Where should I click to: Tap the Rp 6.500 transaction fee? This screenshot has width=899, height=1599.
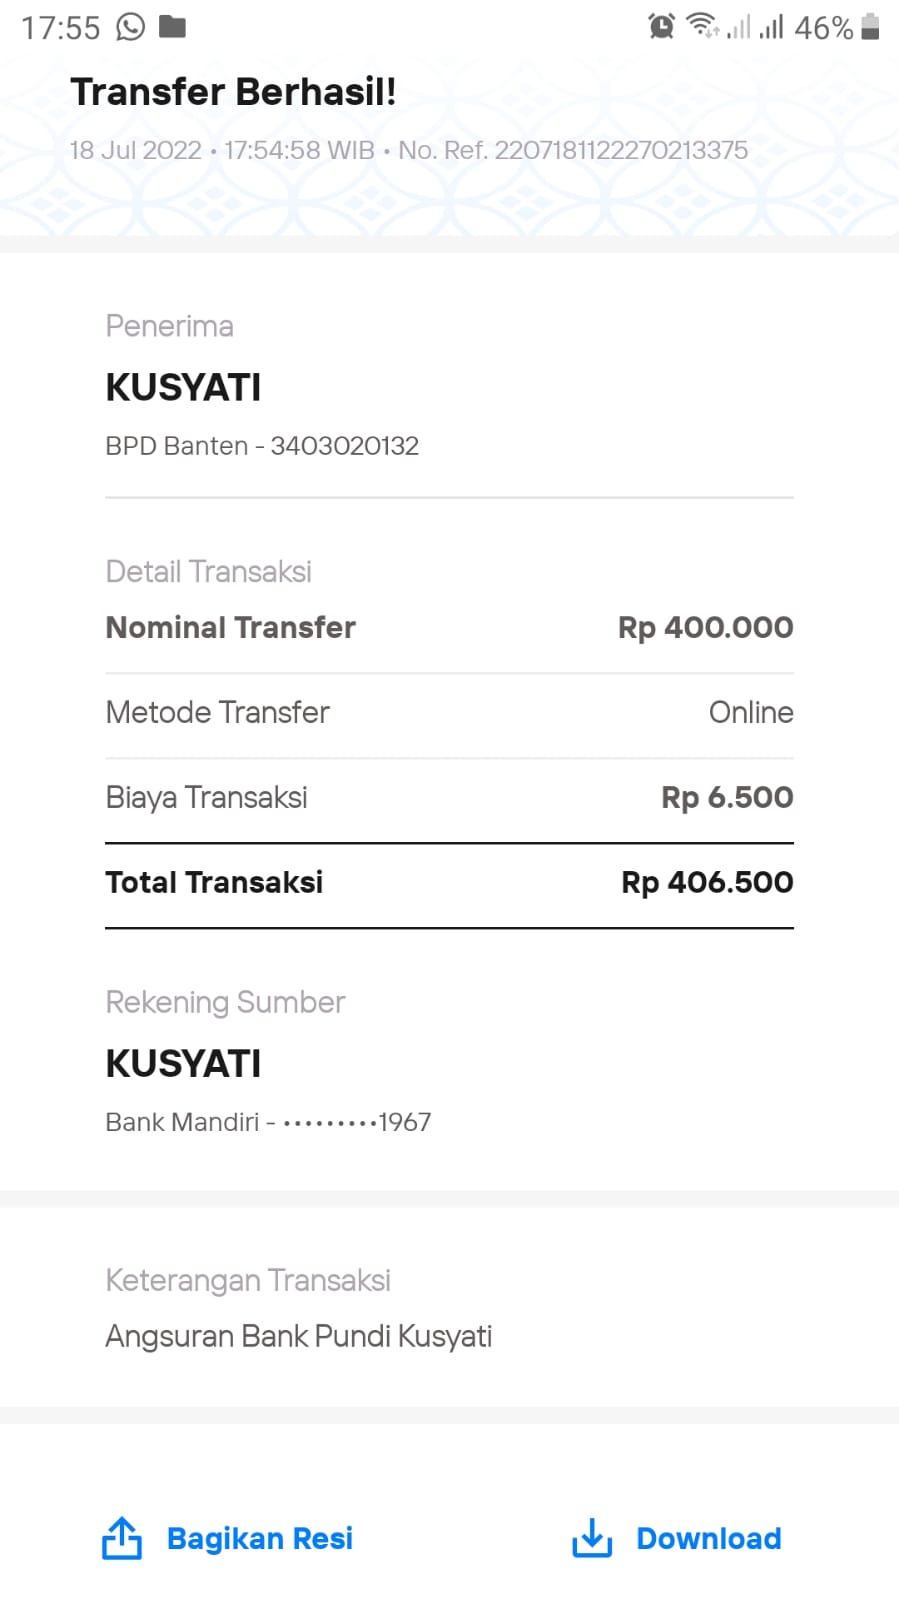[x=727, y=797]
